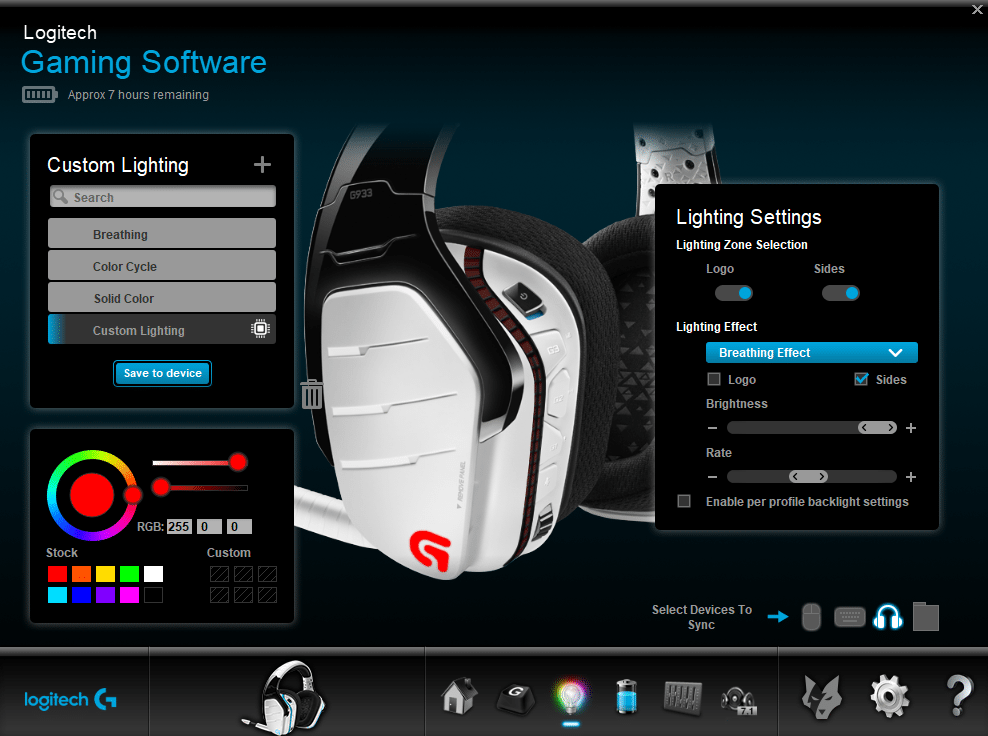
Task: Click the green RGB value field
Action: coord(209,526)
